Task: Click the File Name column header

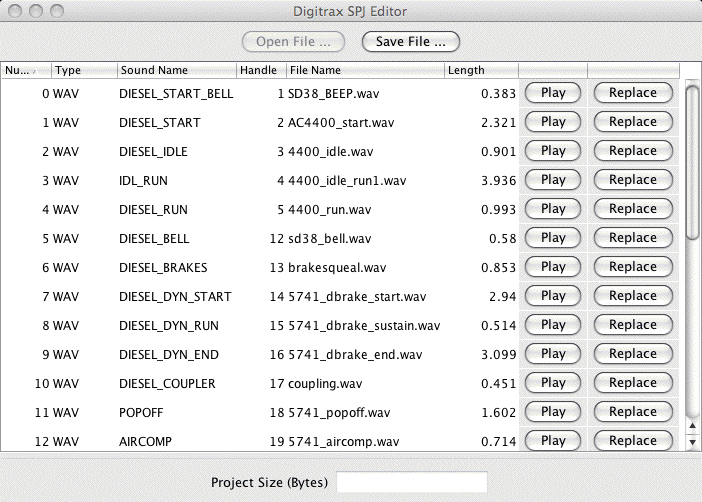Action: [364, 70]
